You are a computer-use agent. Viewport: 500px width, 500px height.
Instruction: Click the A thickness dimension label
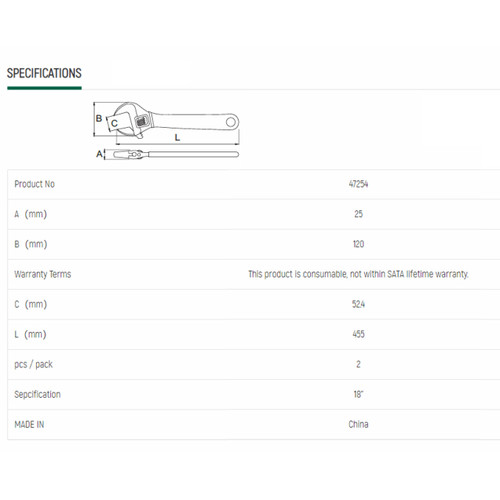[99, 154]
